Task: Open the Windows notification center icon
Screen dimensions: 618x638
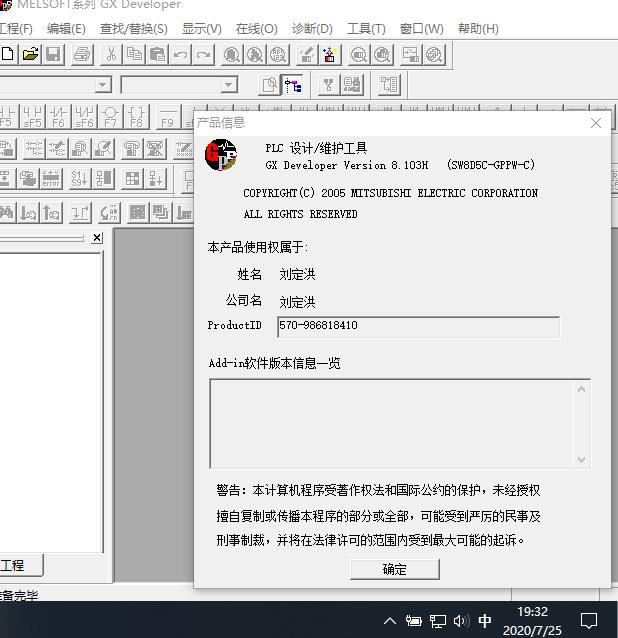Action: (589, 620)
